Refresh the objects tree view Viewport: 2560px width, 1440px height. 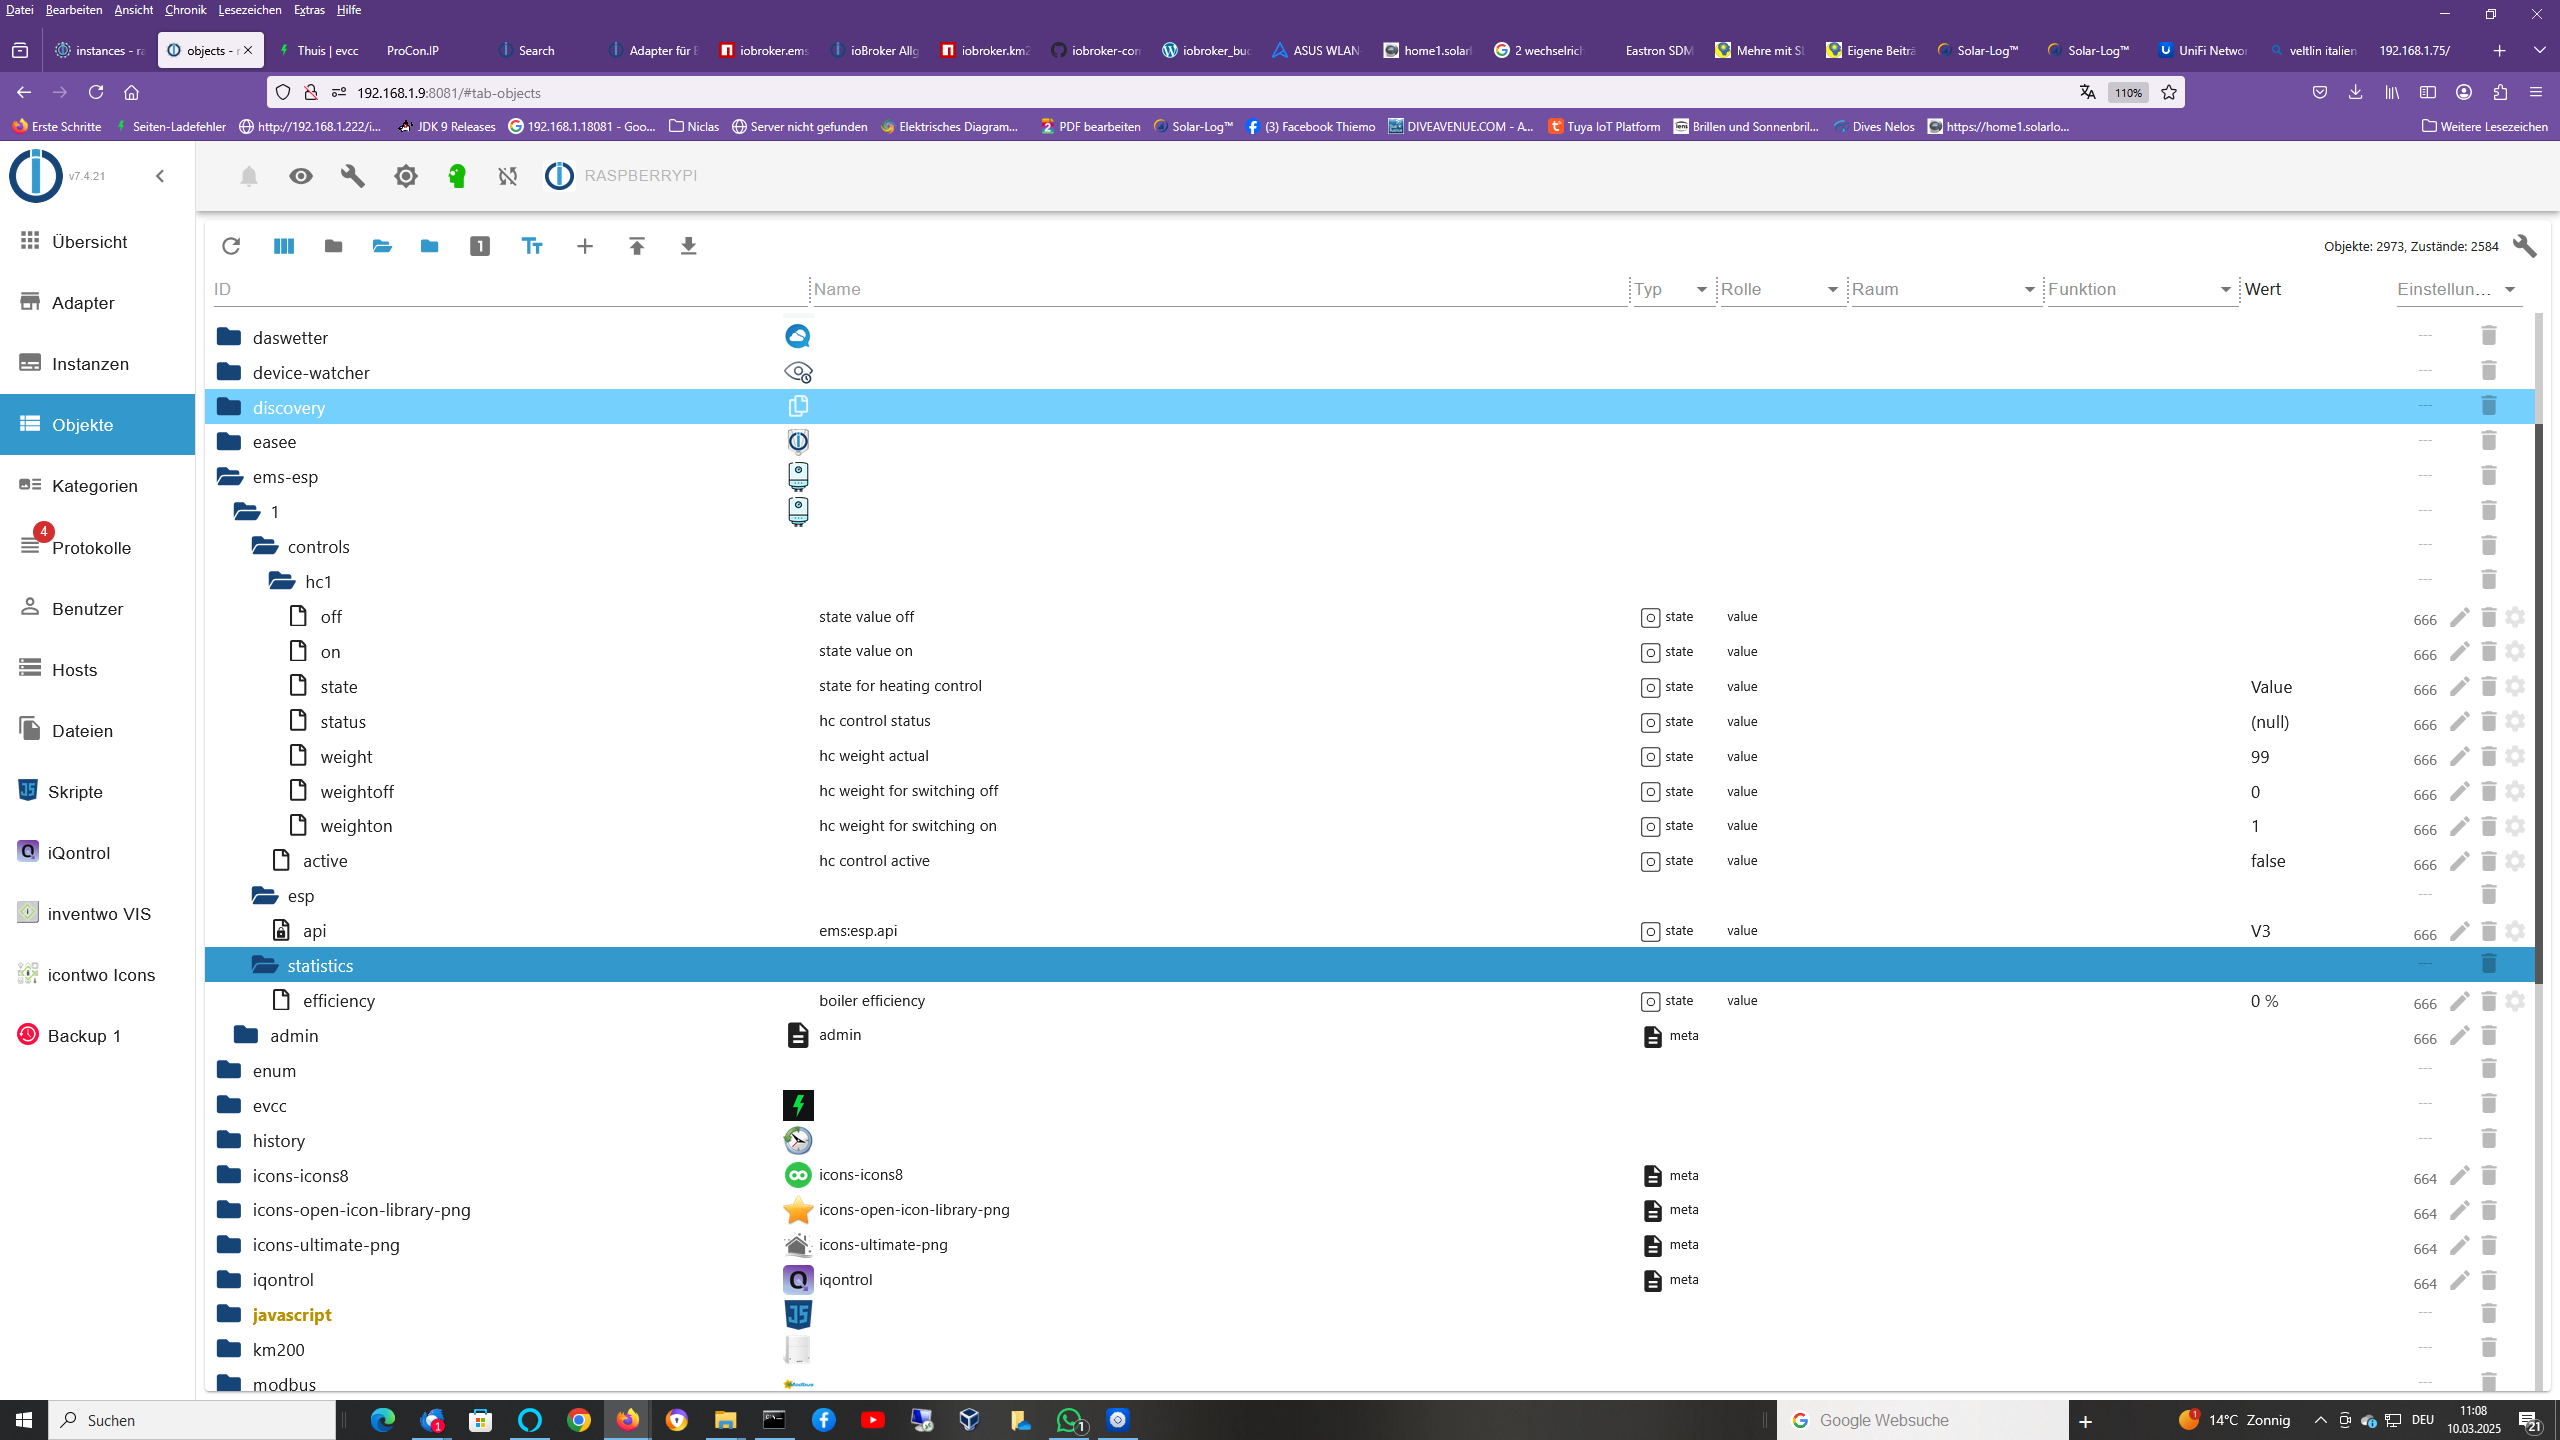point(231,246)
